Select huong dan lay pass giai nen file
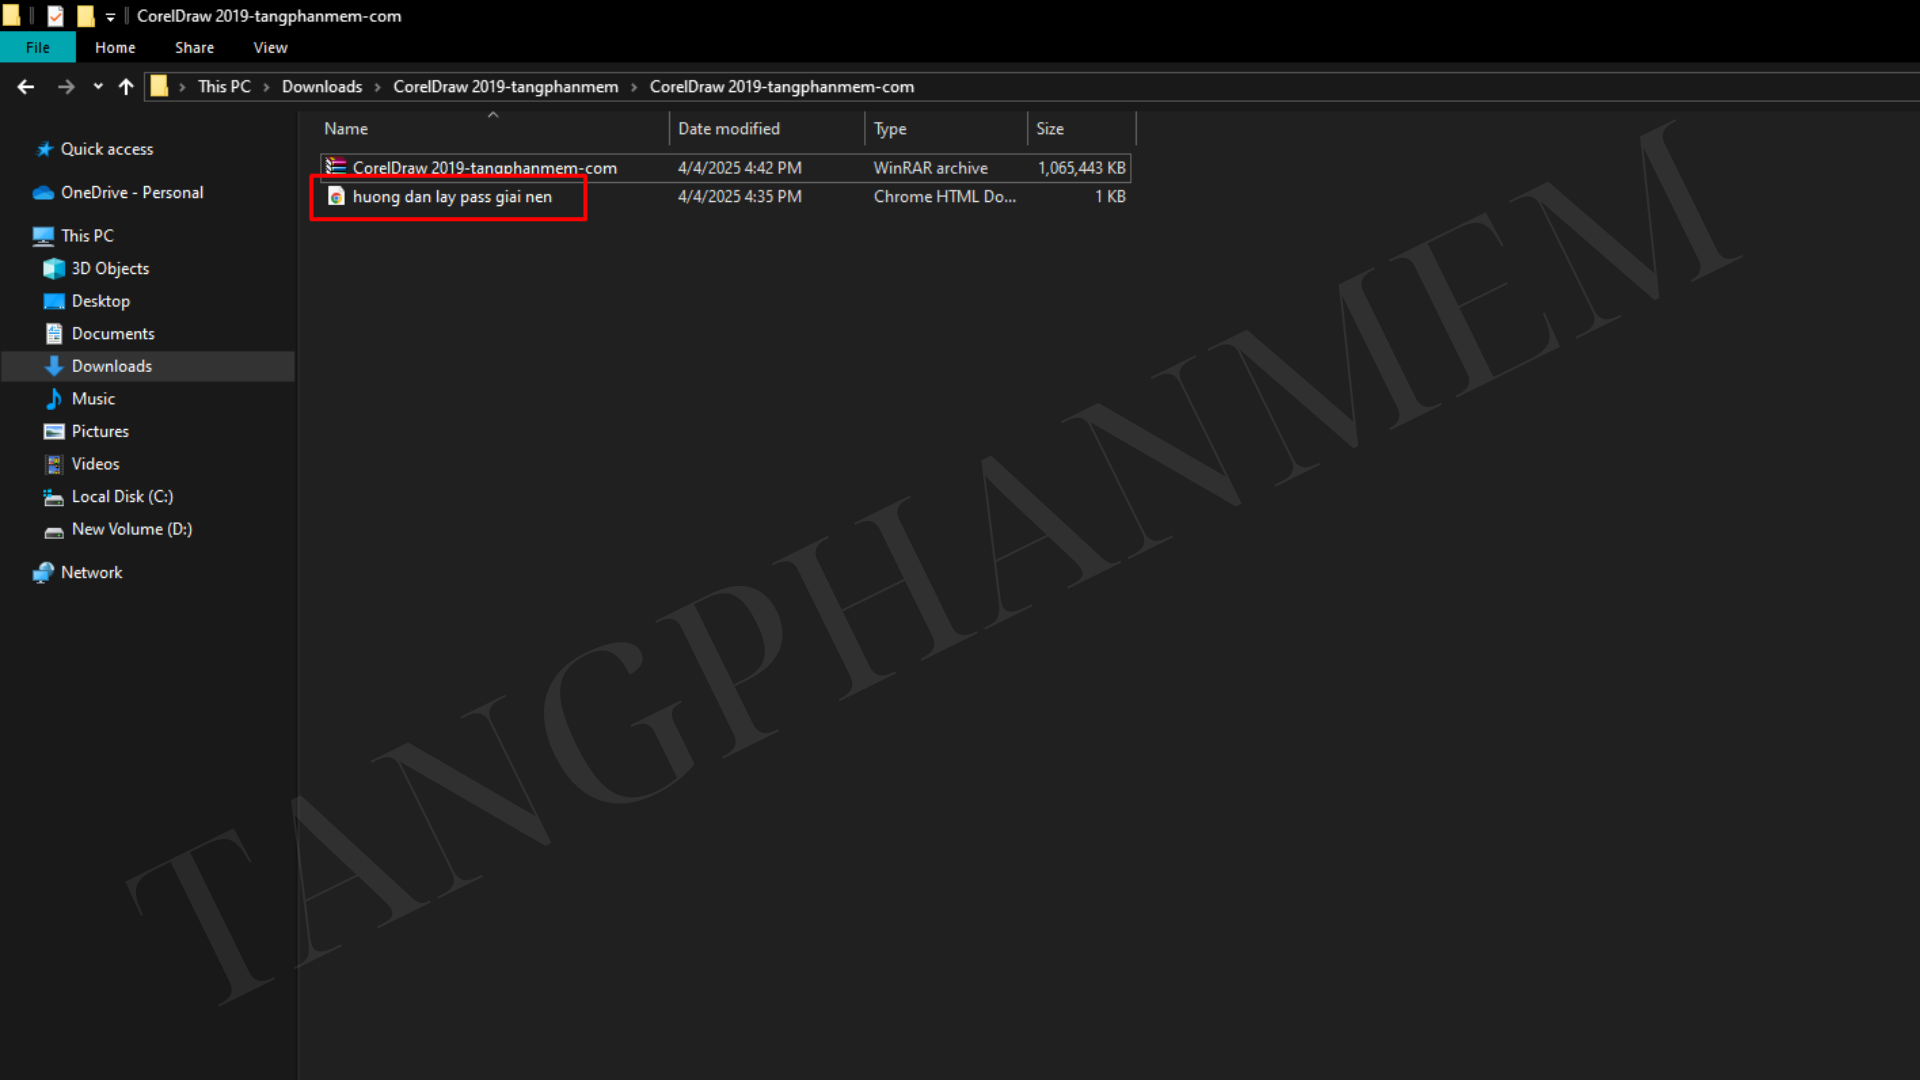 (x=452, y=197)
